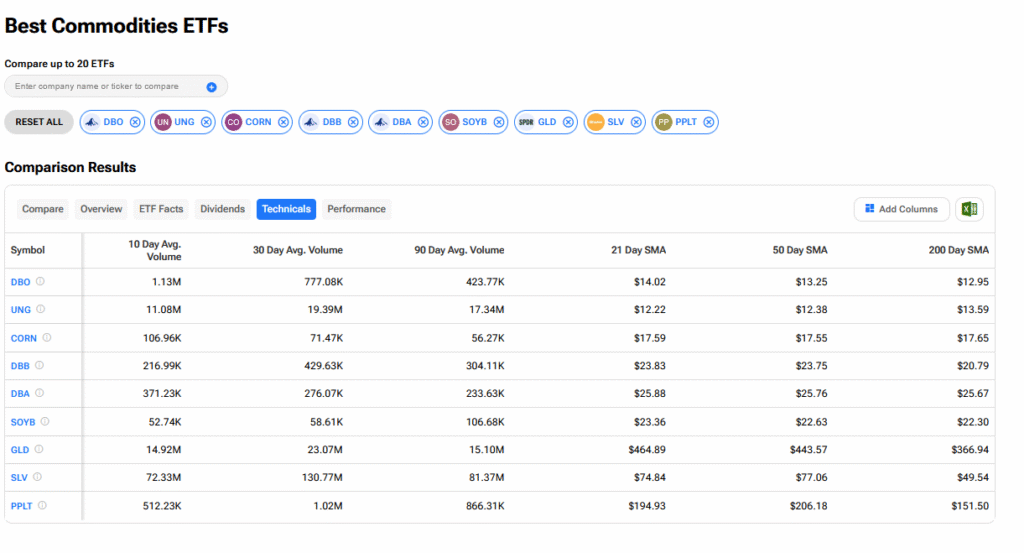Click the PP logo on PPLT chip
1024x553 pixels.
click(664, 122)
